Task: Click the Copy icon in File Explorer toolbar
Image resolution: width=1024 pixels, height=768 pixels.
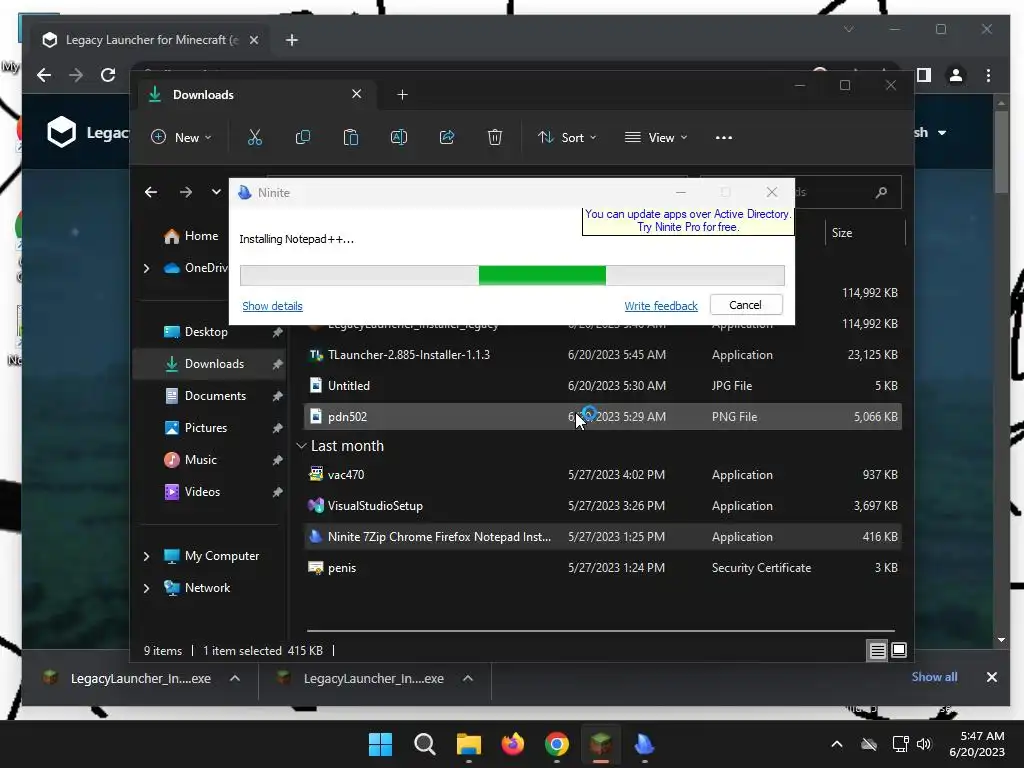Action: [x=302, y=137]
